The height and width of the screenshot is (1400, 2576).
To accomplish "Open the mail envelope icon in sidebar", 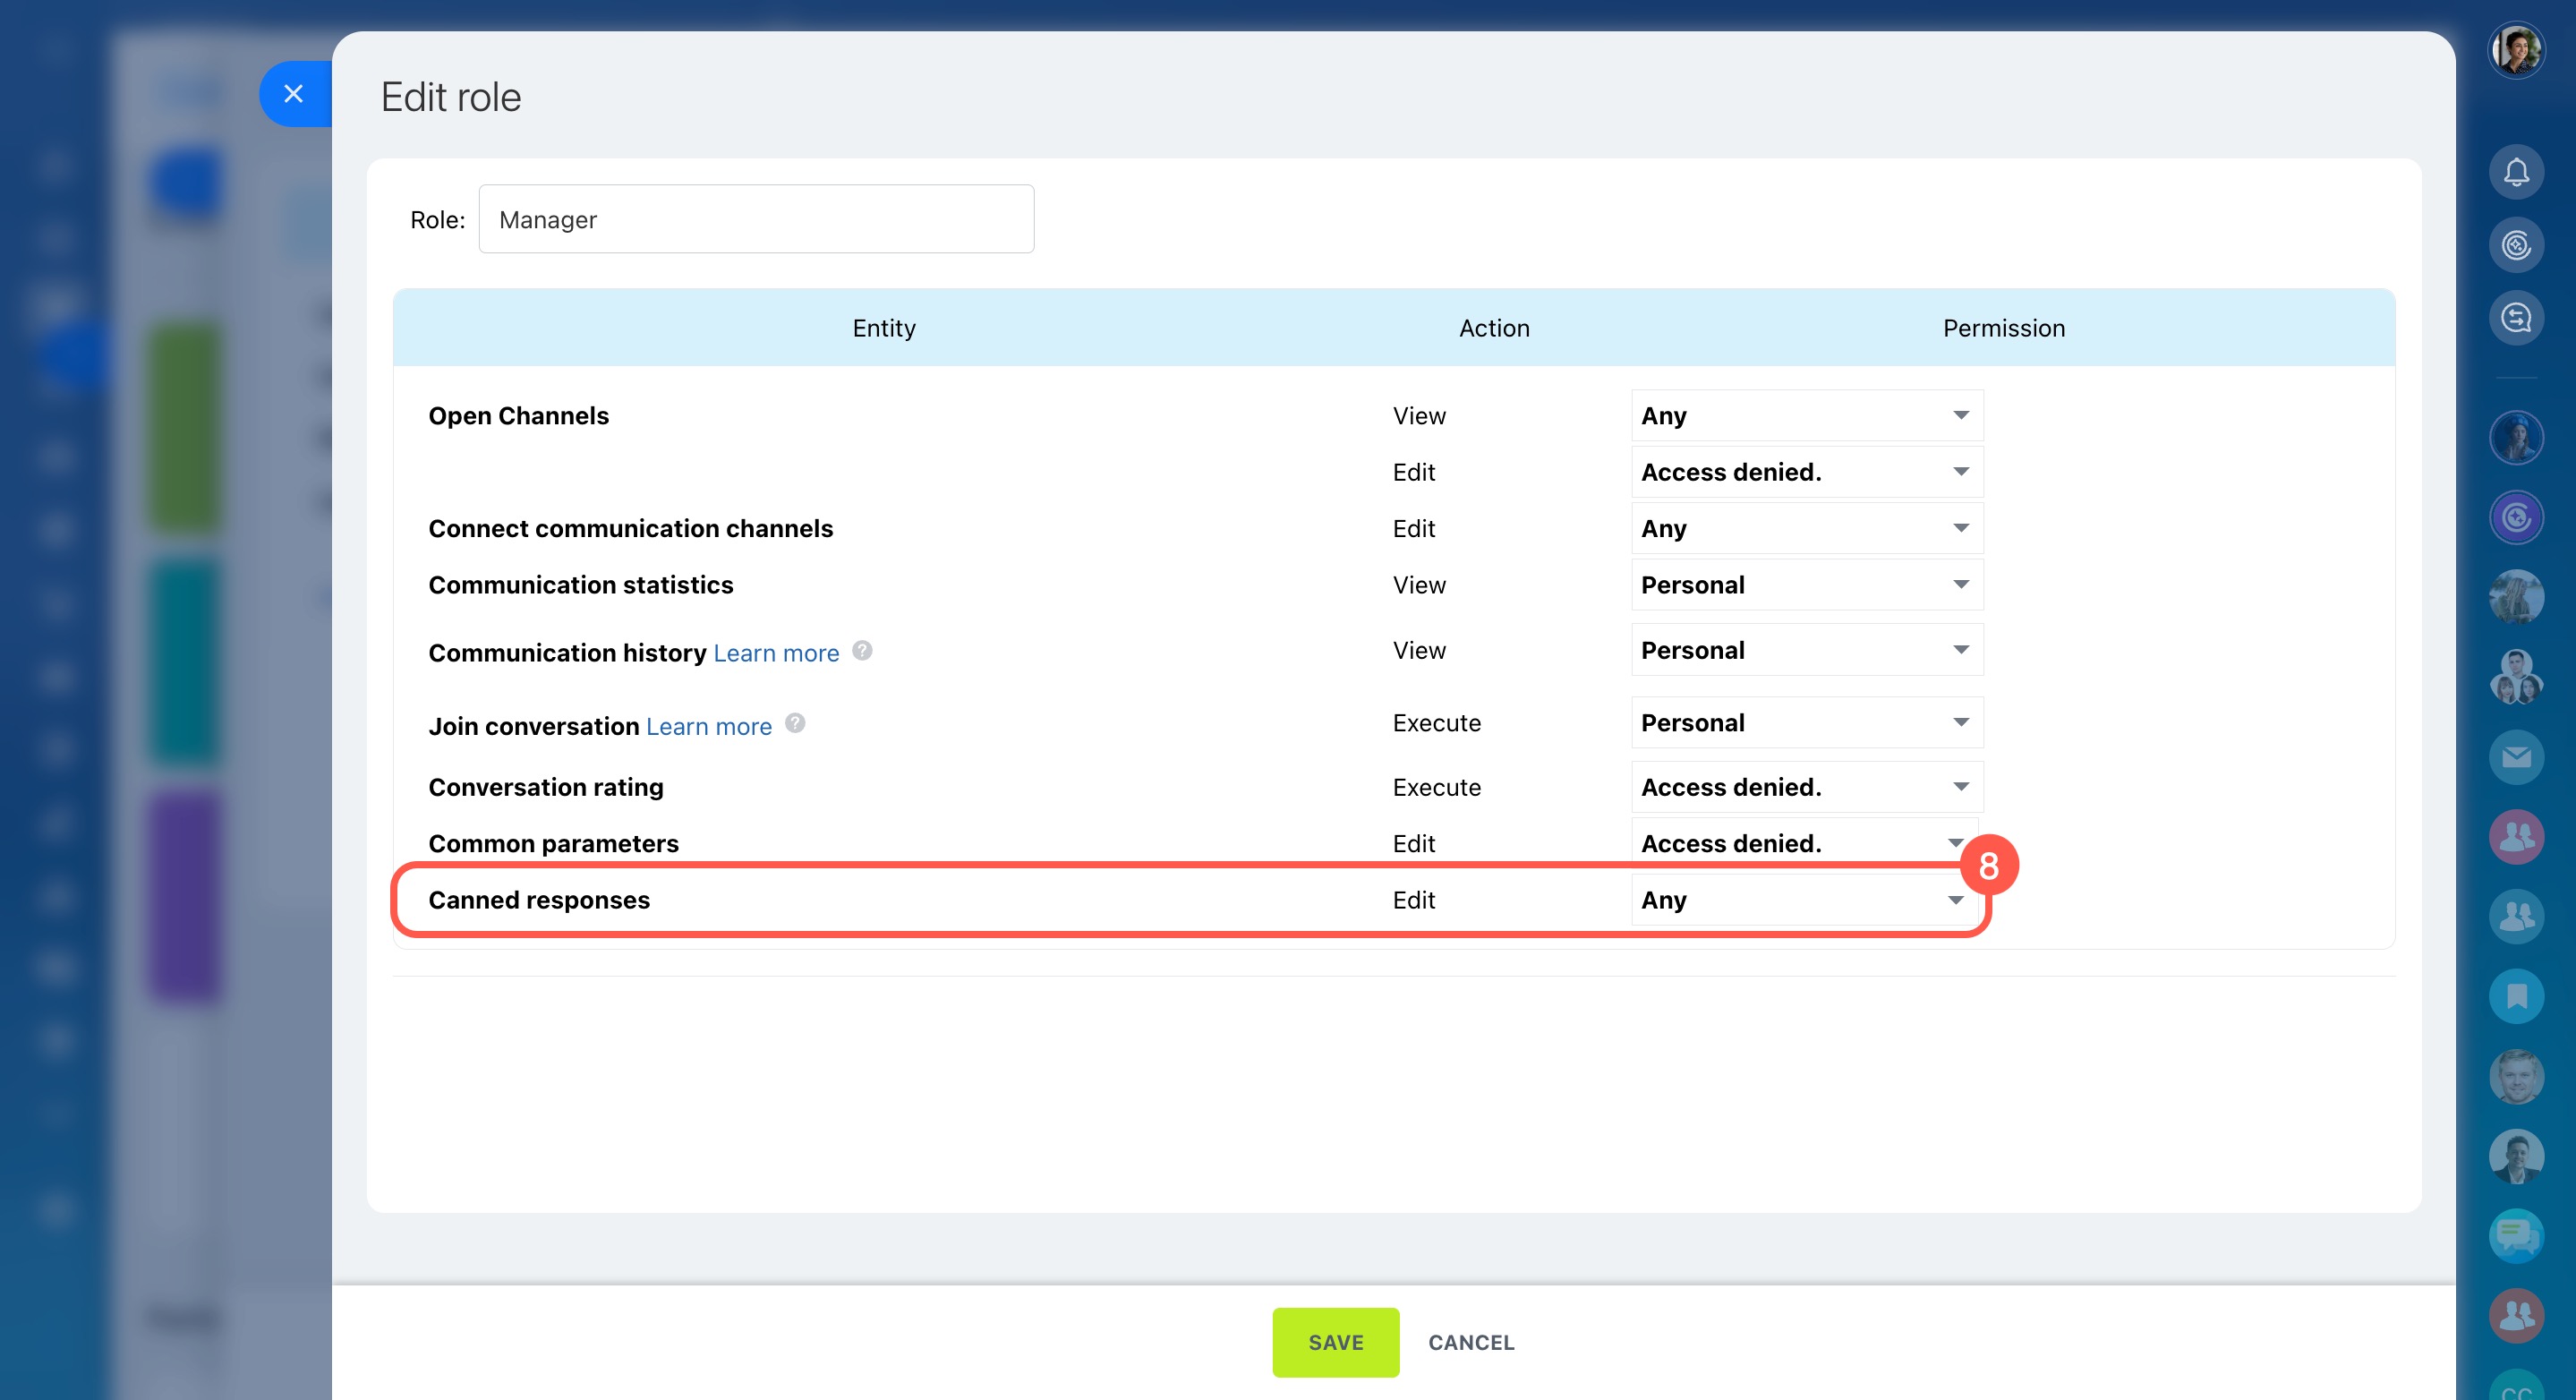I will tap(2515, 757).
